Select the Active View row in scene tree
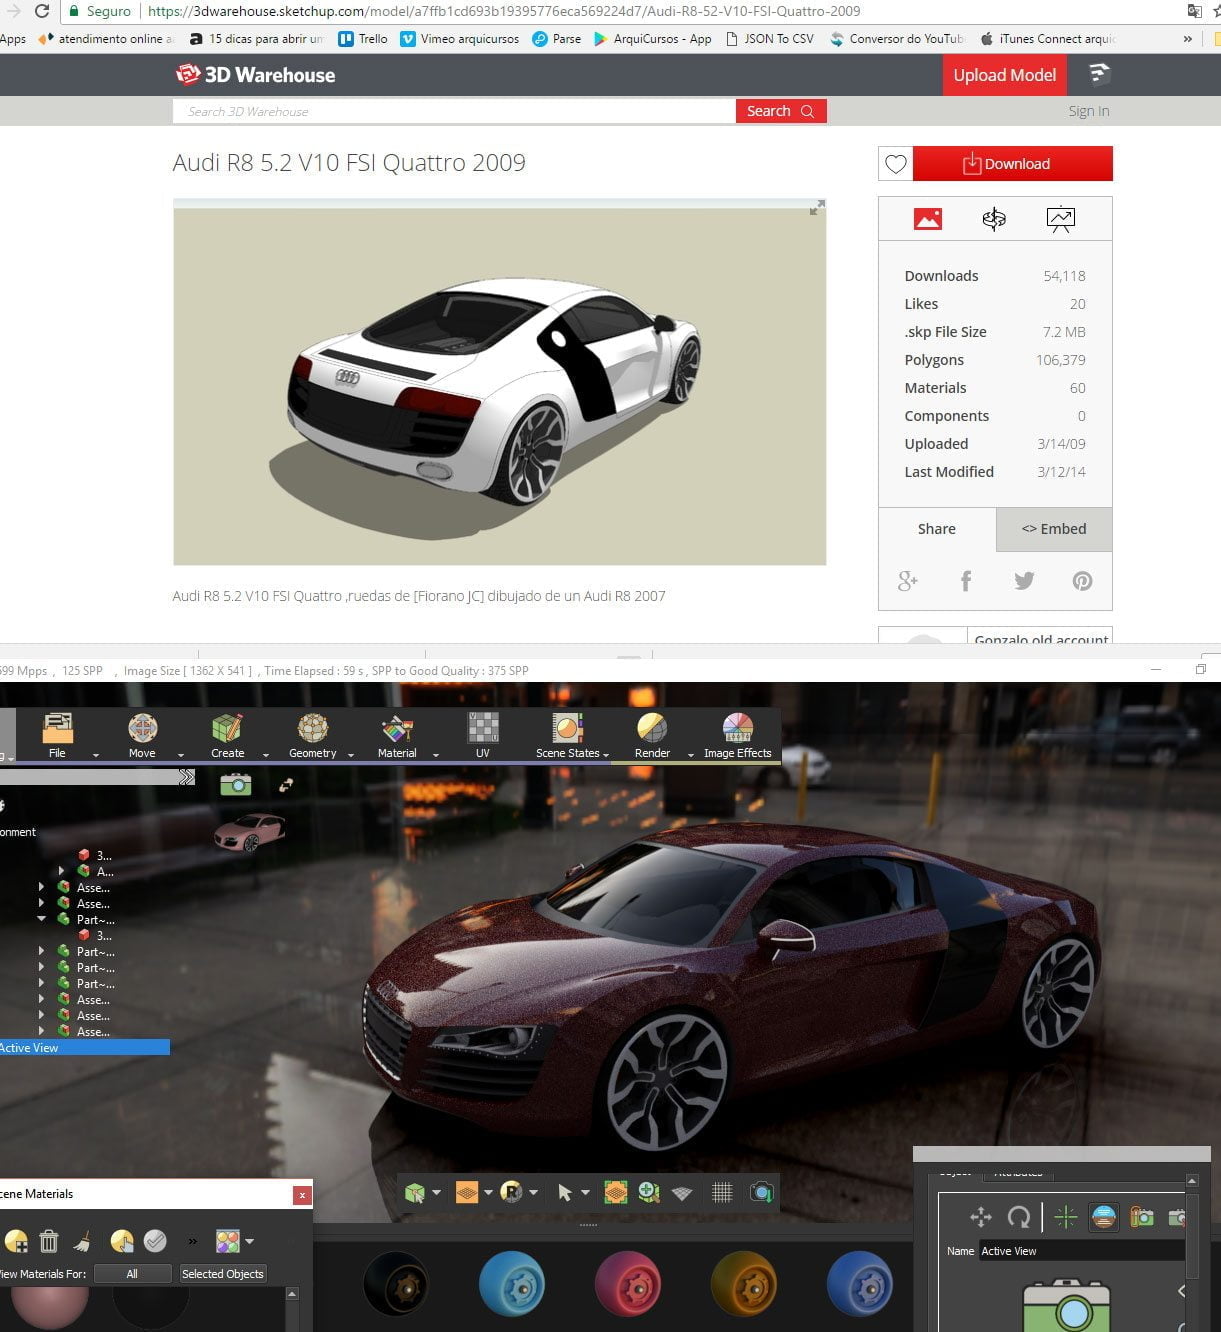This screenshot has height=1332, width=1221. click(85, 1048)
